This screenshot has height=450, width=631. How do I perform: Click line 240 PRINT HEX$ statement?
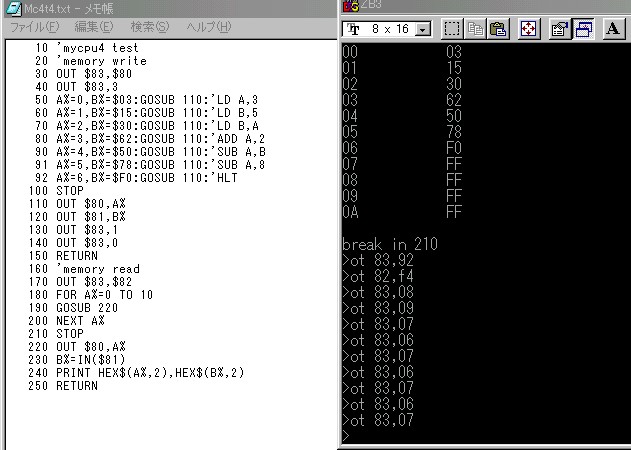coord(136,372)
